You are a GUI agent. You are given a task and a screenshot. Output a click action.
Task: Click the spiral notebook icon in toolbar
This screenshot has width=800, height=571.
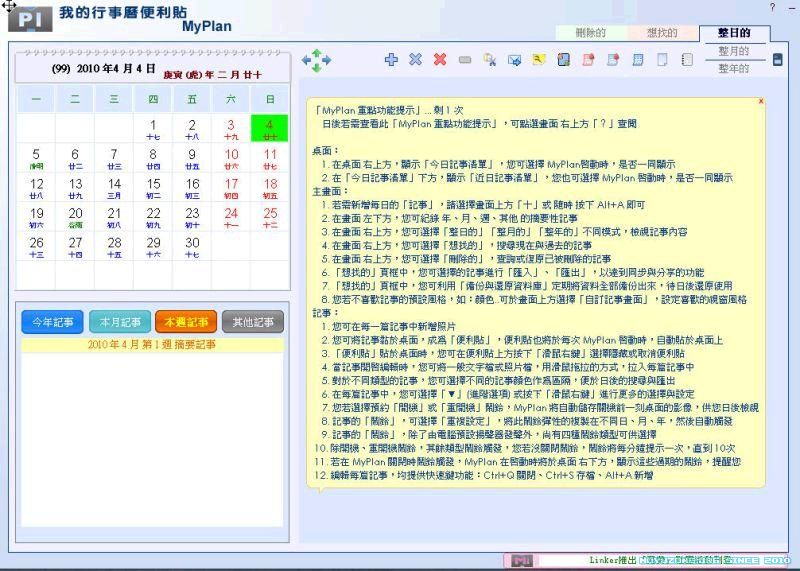click(687, 59)
